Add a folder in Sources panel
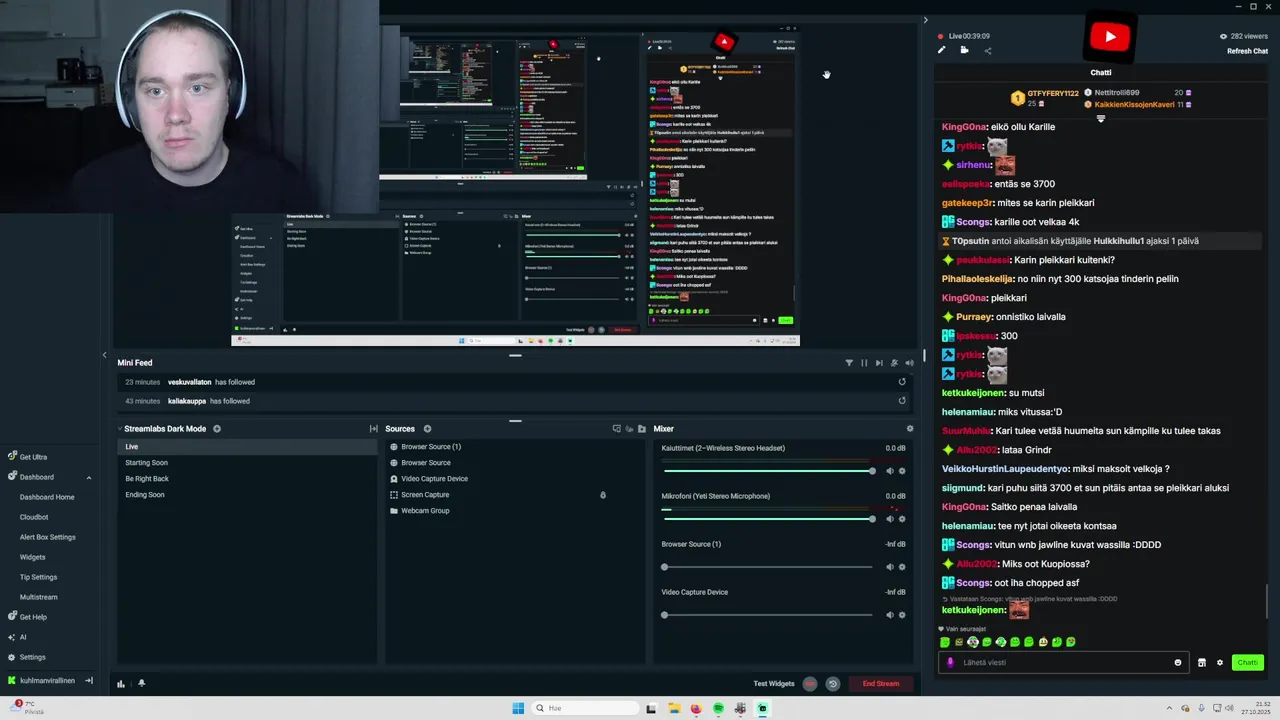Image resolution: width=1280 pixels, height=720 pixels. pyautogui.click(x=642, y=429)
